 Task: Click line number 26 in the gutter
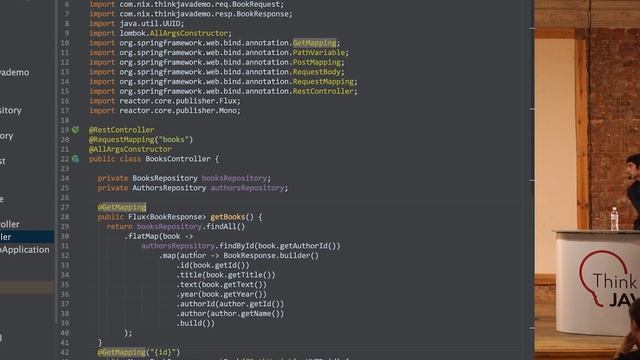tap(65, 198)
